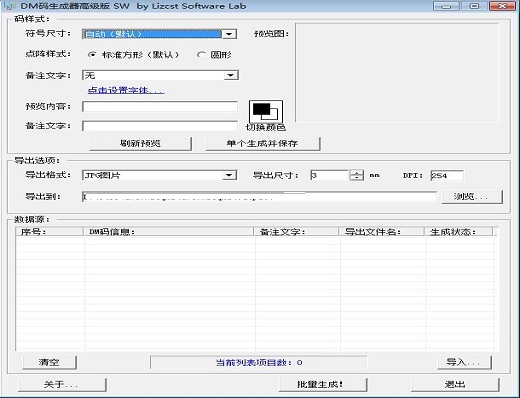Click the 导出到 export path field
520x398 pixels.
coord(259,197)
